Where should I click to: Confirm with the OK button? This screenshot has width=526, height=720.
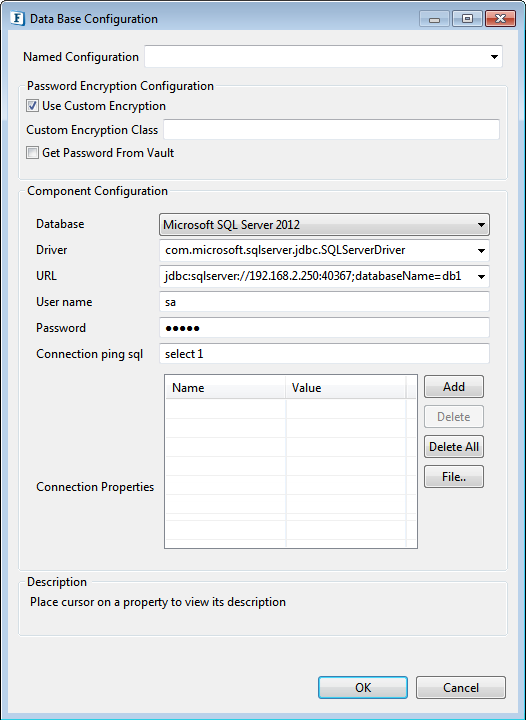coord(363,687)
